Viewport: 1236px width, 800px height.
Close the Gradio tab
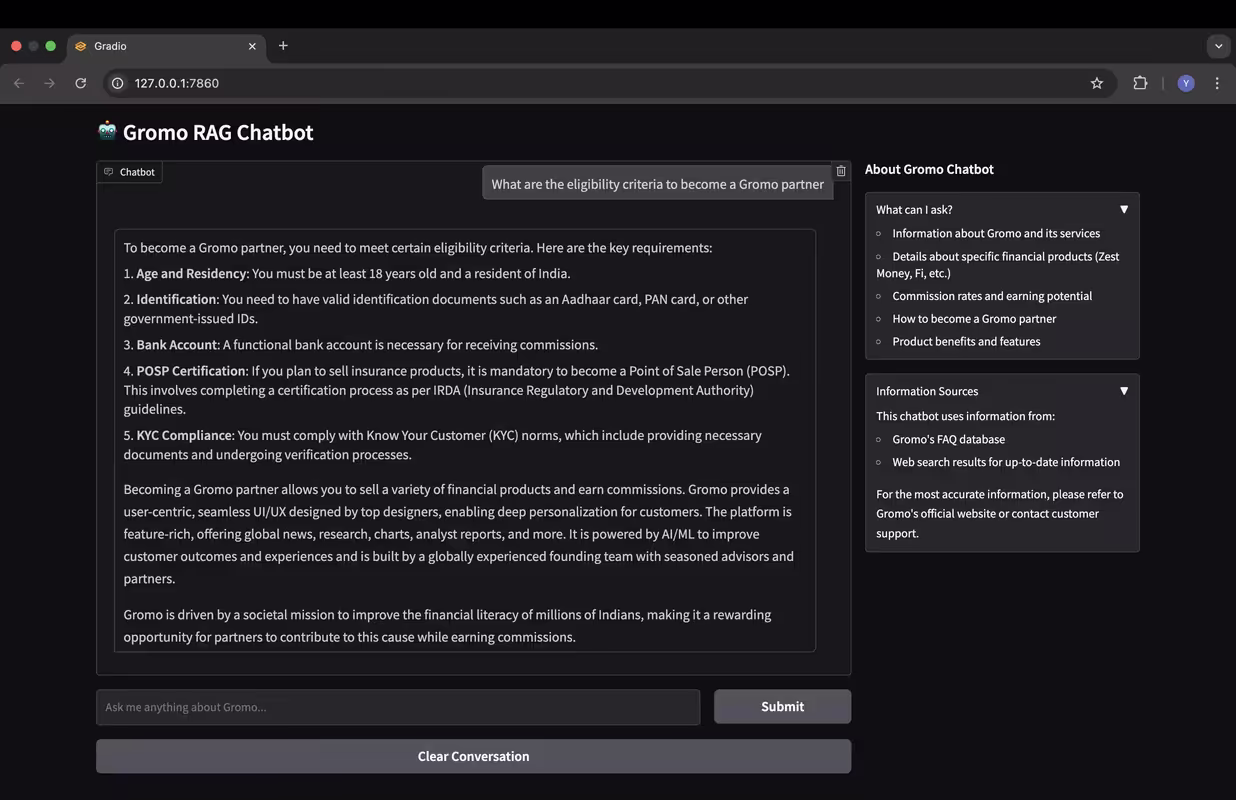pyautogui.click(x=252, y=46)
